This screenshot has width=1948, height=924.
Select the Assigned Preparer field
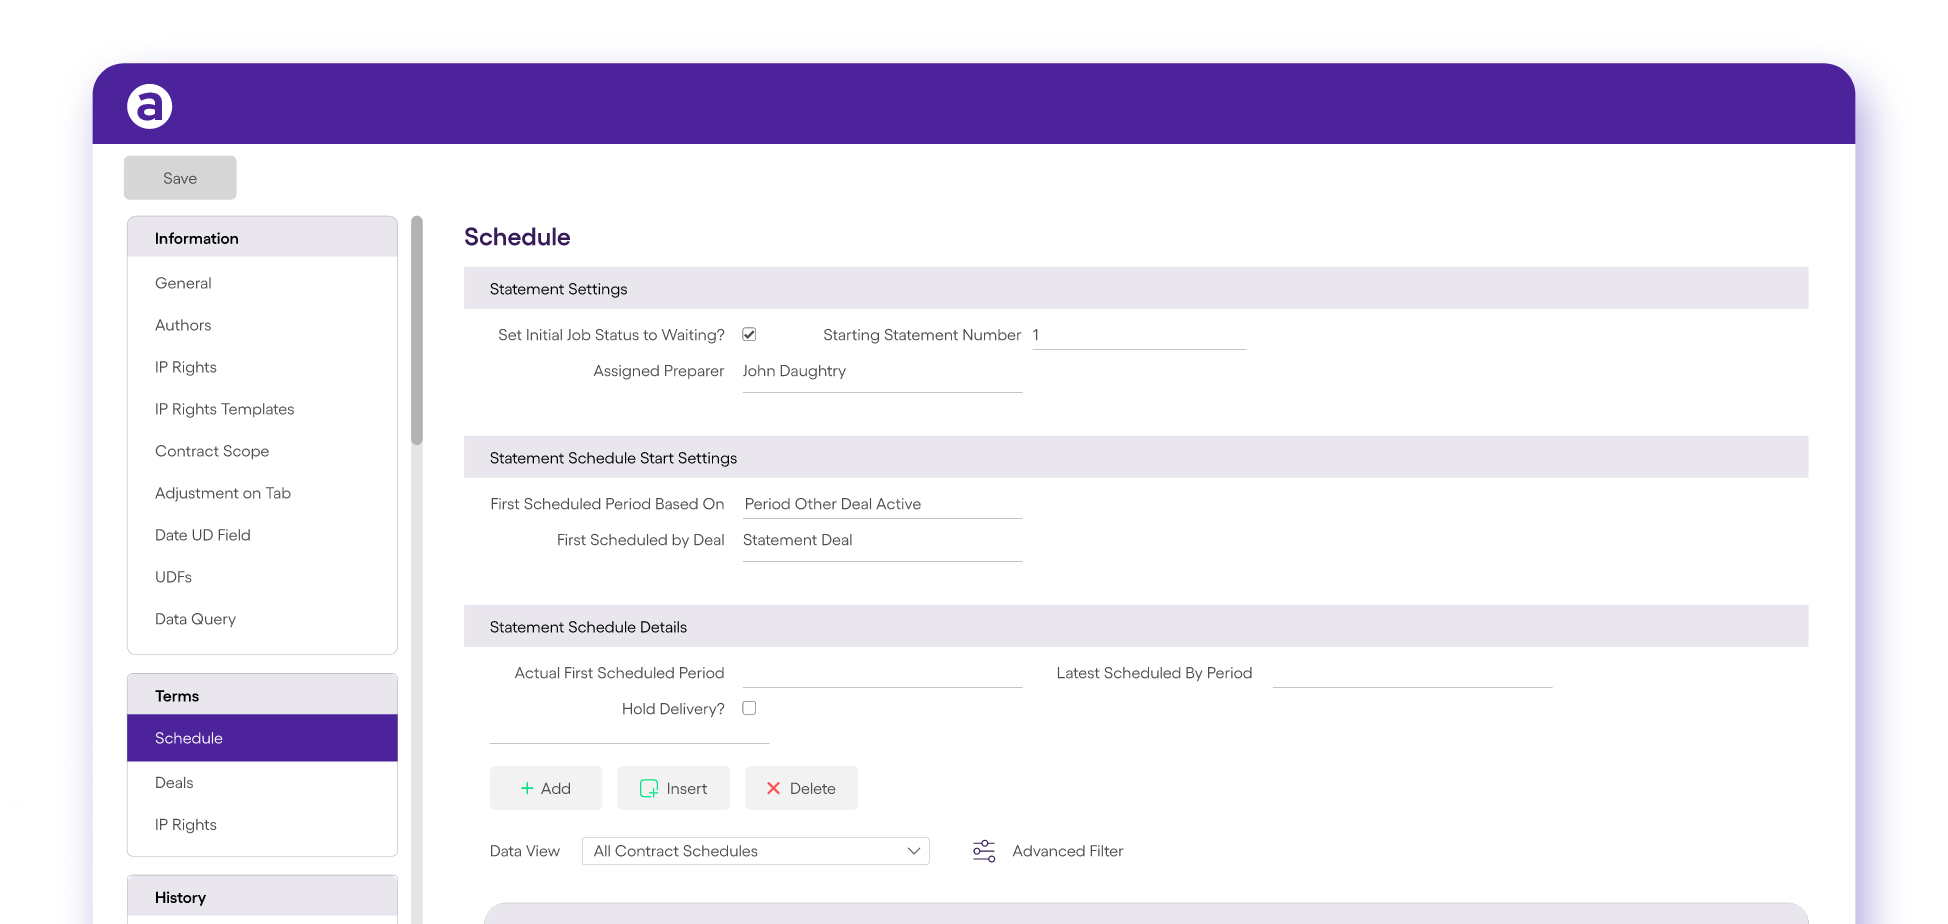click(x=881, y=372)
